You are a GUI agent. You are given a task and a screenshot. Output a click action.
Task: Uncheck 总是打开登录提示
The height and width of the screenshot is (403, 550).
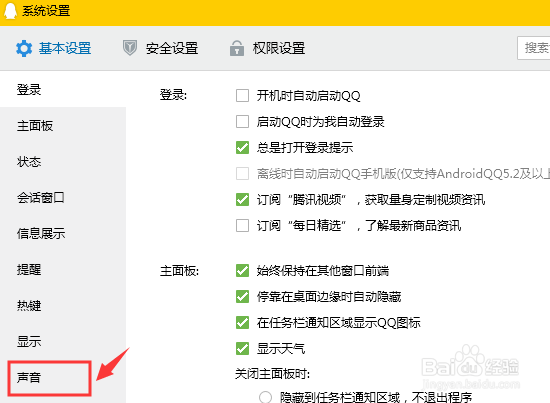tap(242, 148)
